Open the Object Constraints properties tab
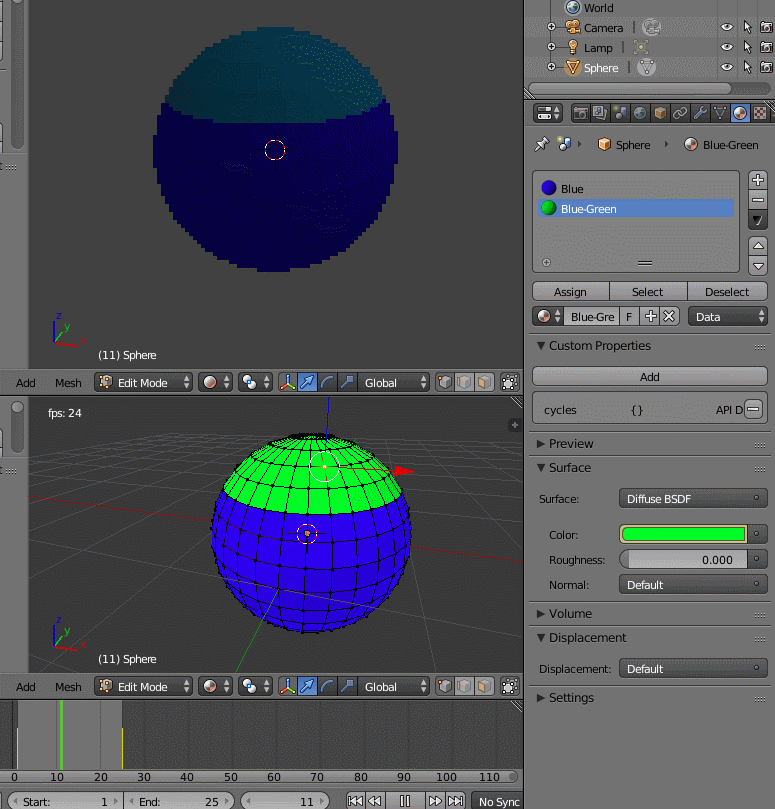This screenshot has height=809, width=775. 680,113
